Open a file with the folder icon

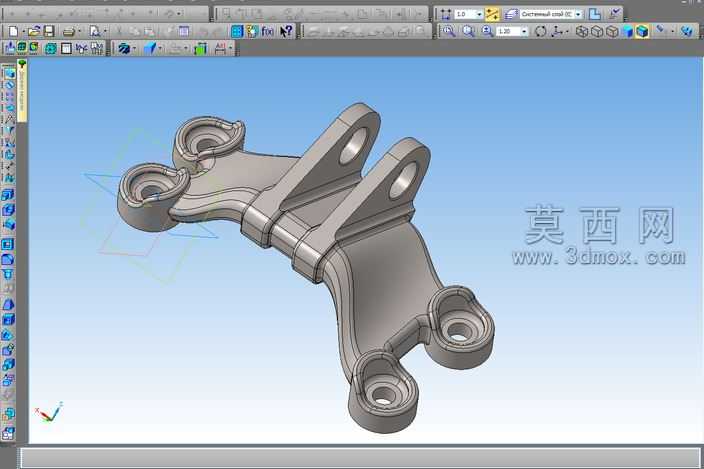point(34,31)
